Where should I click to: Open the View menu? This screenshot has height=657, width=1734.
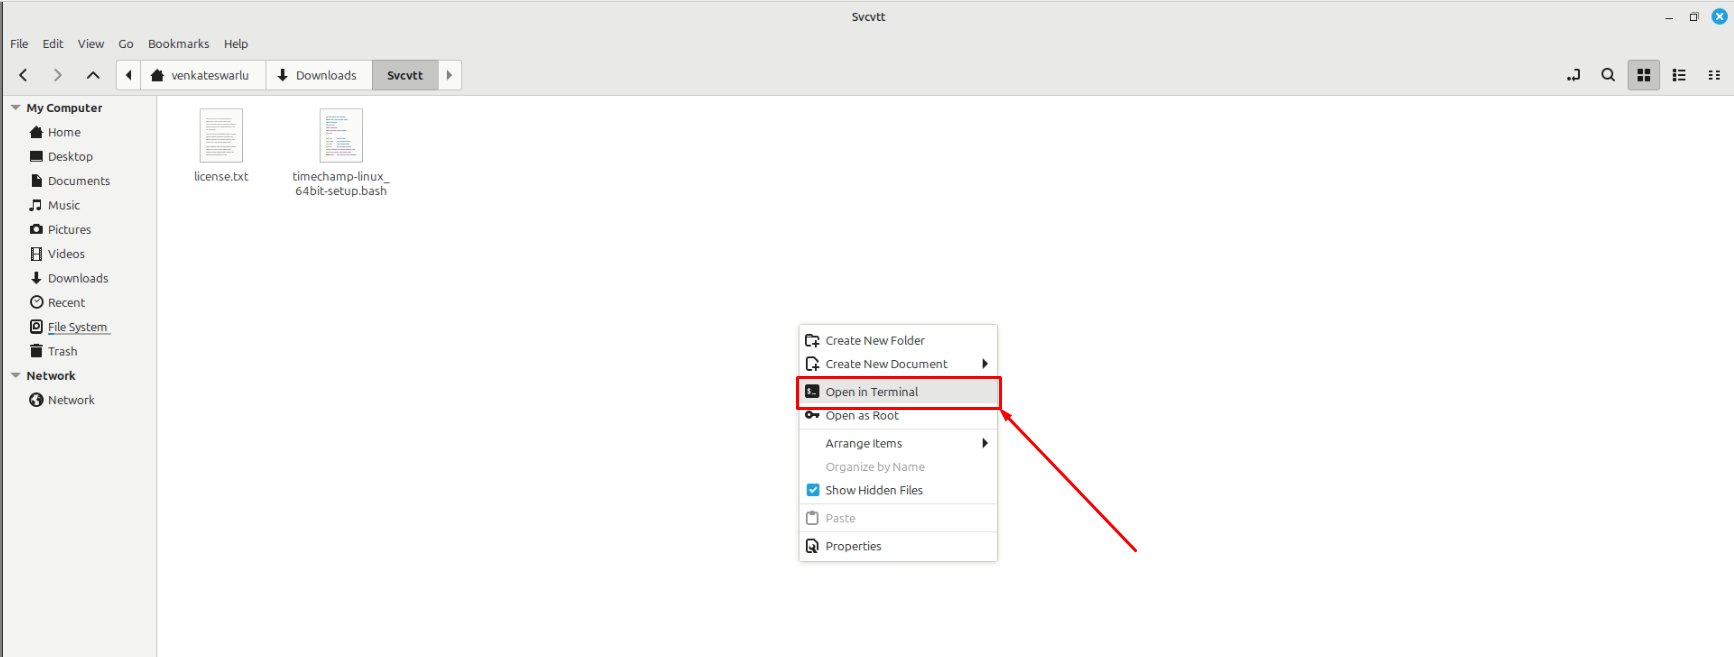[91, 44]
